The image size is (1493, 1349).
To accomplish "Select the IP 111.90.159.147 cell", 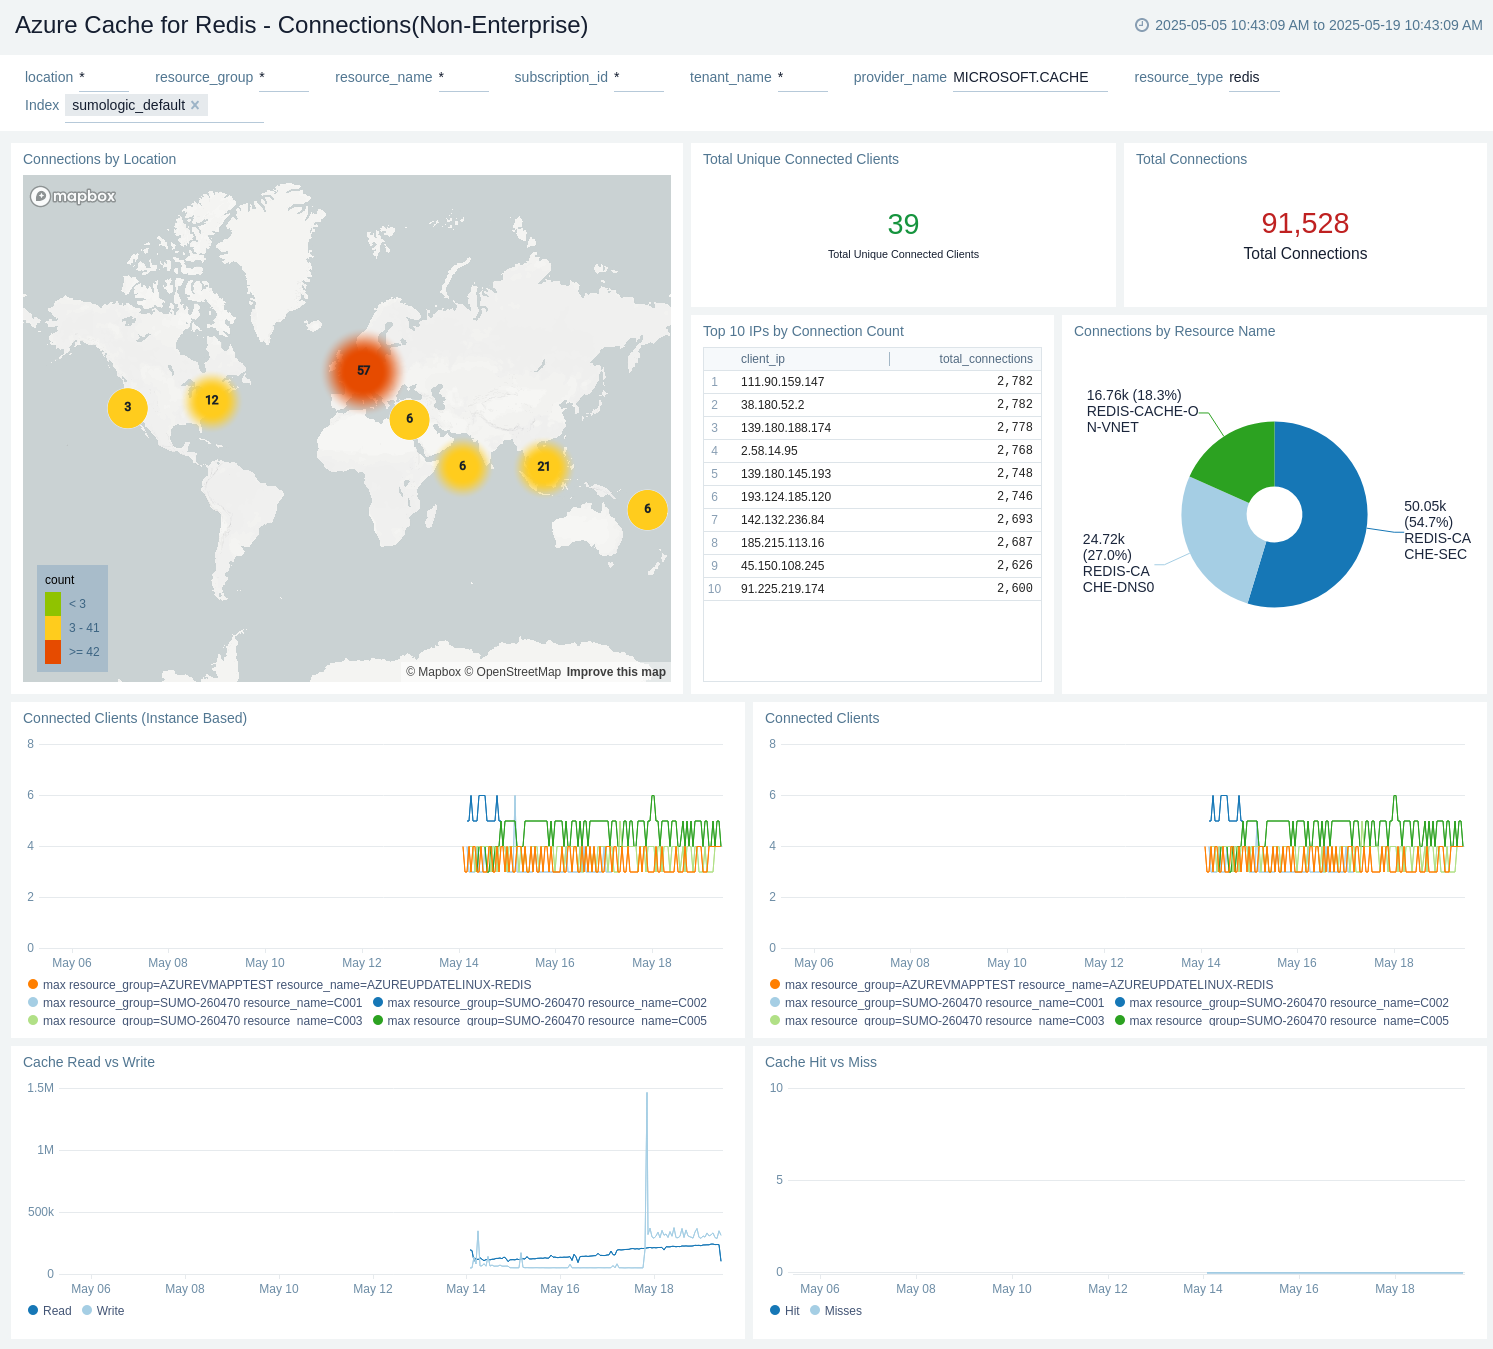I will click(783, 382).
